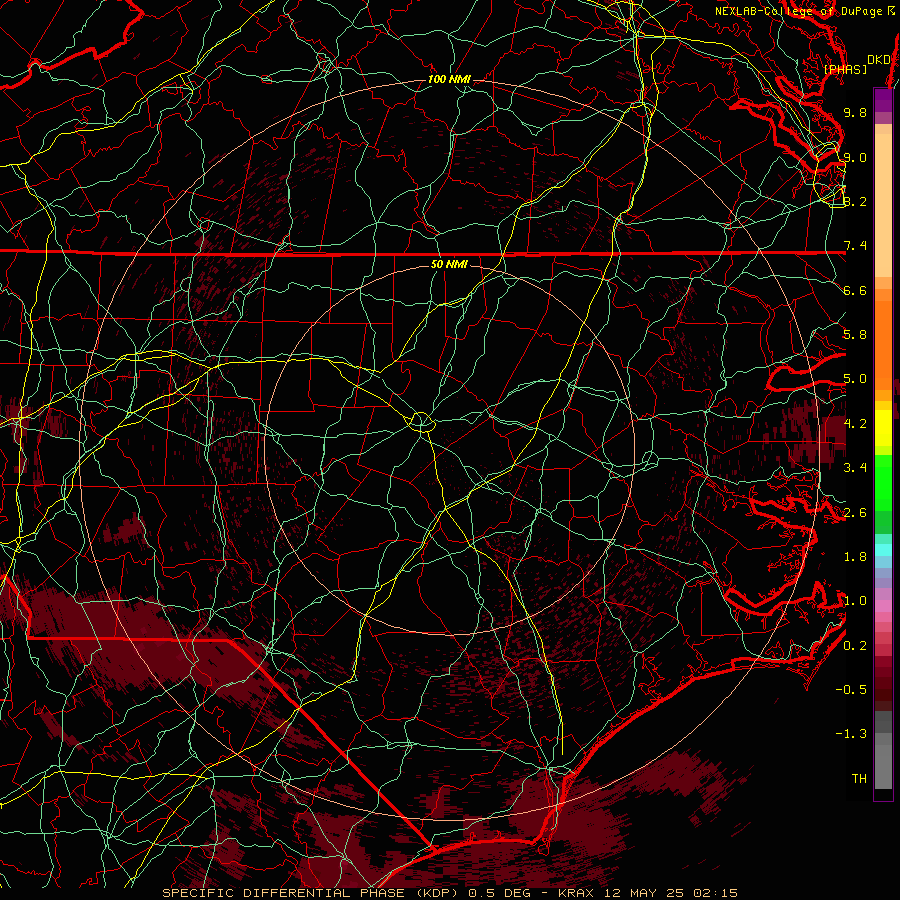This screenshot has width=900, height=900.
Task: Click the 12 MAY 25 02:15 timestamp
Action: pyautogui.click(x=671, y=893)
